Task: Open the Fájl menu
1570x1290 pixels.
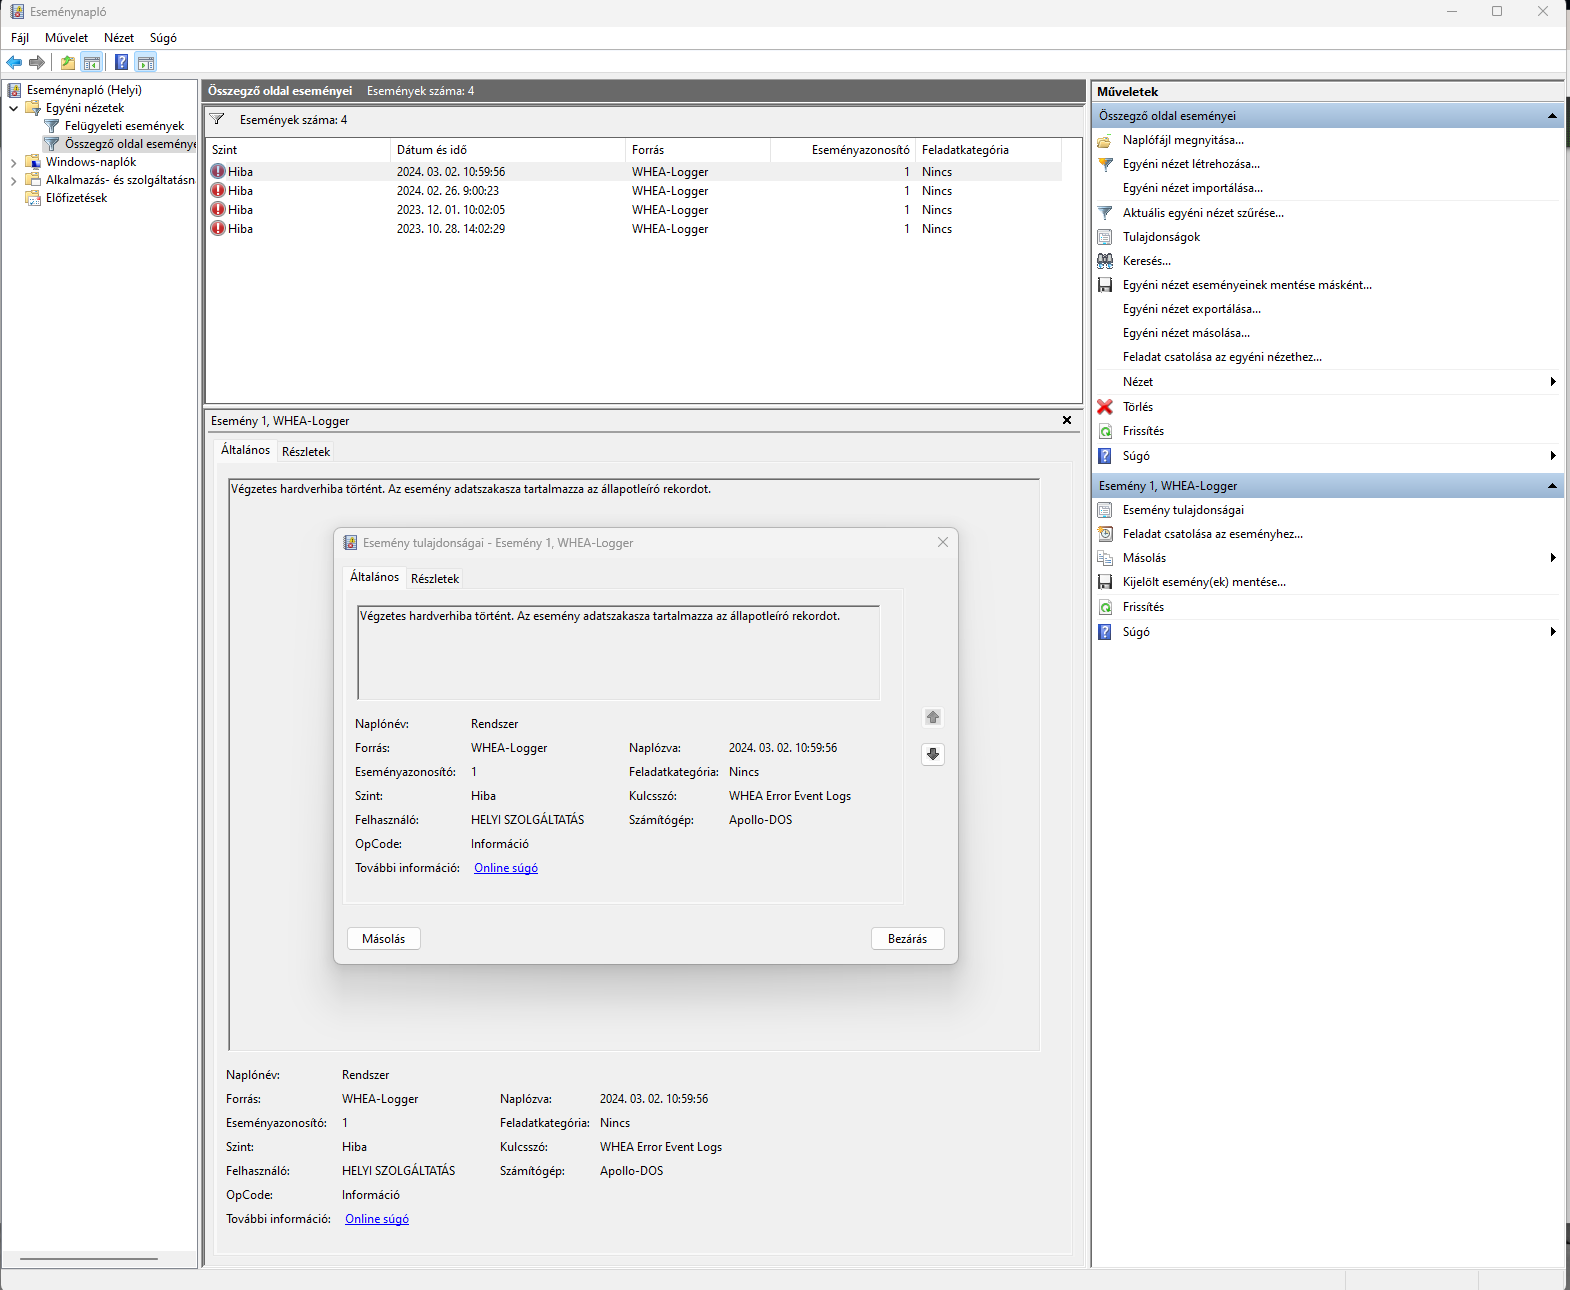Action: pos(20,38)
